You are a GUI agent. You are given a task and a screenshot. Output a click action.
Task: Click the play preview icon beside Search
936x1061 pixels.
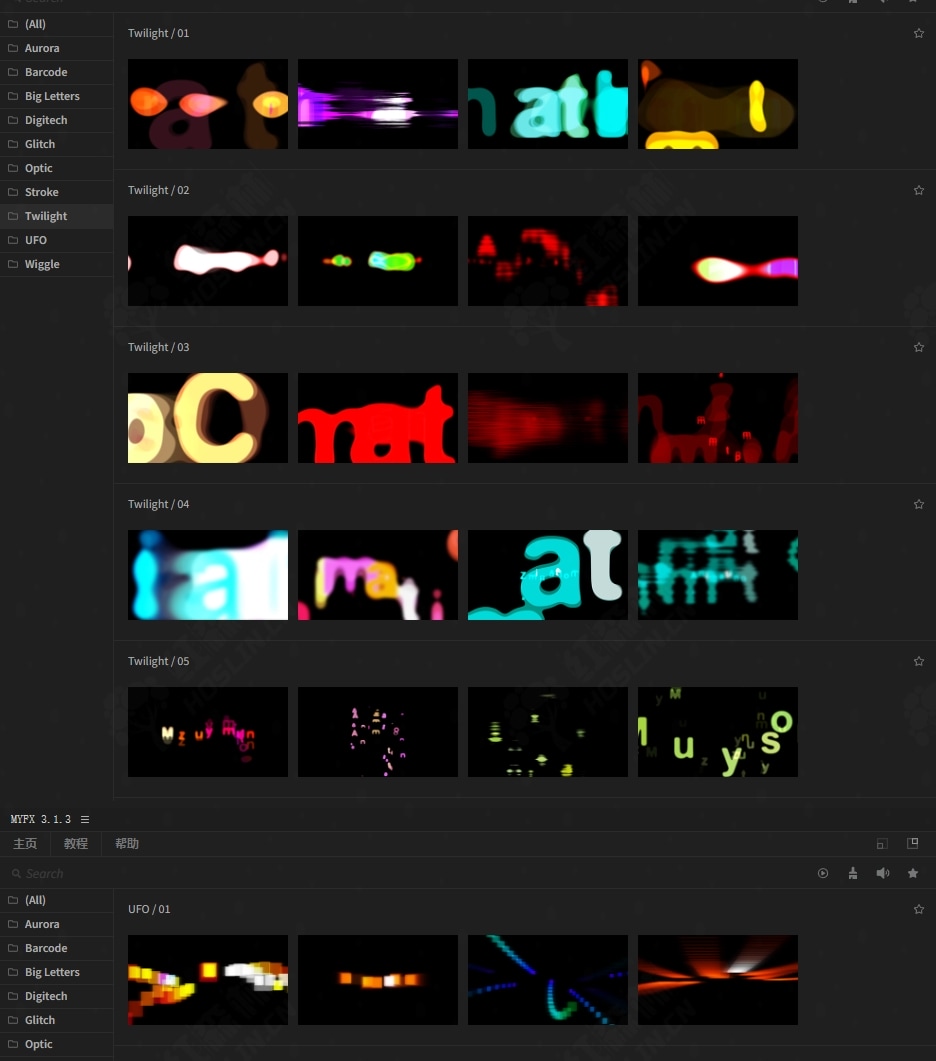tap(823, 873)
